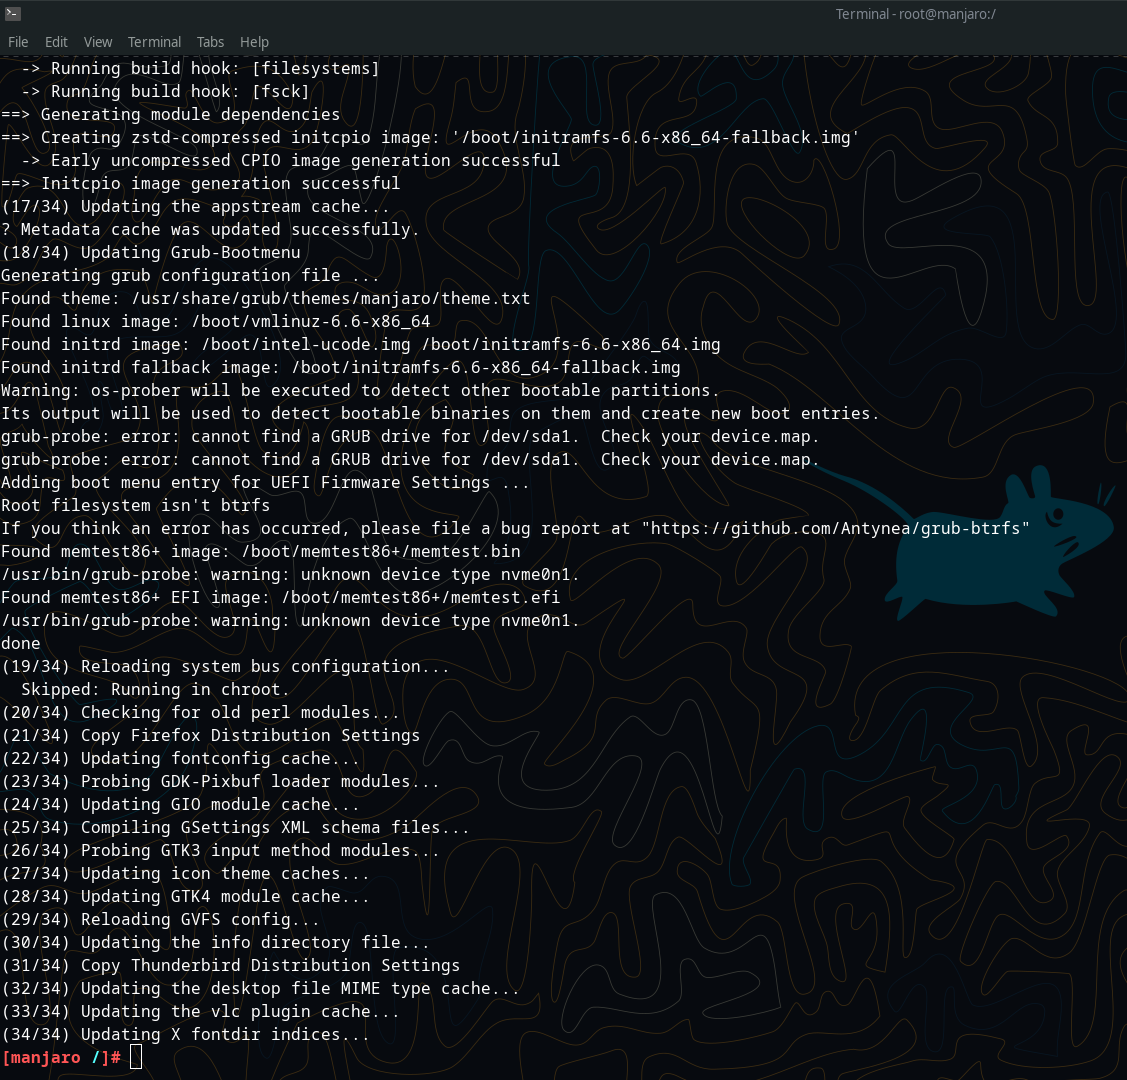The width and height of the screenshot is (1127, 1080).
Task: Click the [manjaro /]# prompt text
Action: [x=60, y=1057]
